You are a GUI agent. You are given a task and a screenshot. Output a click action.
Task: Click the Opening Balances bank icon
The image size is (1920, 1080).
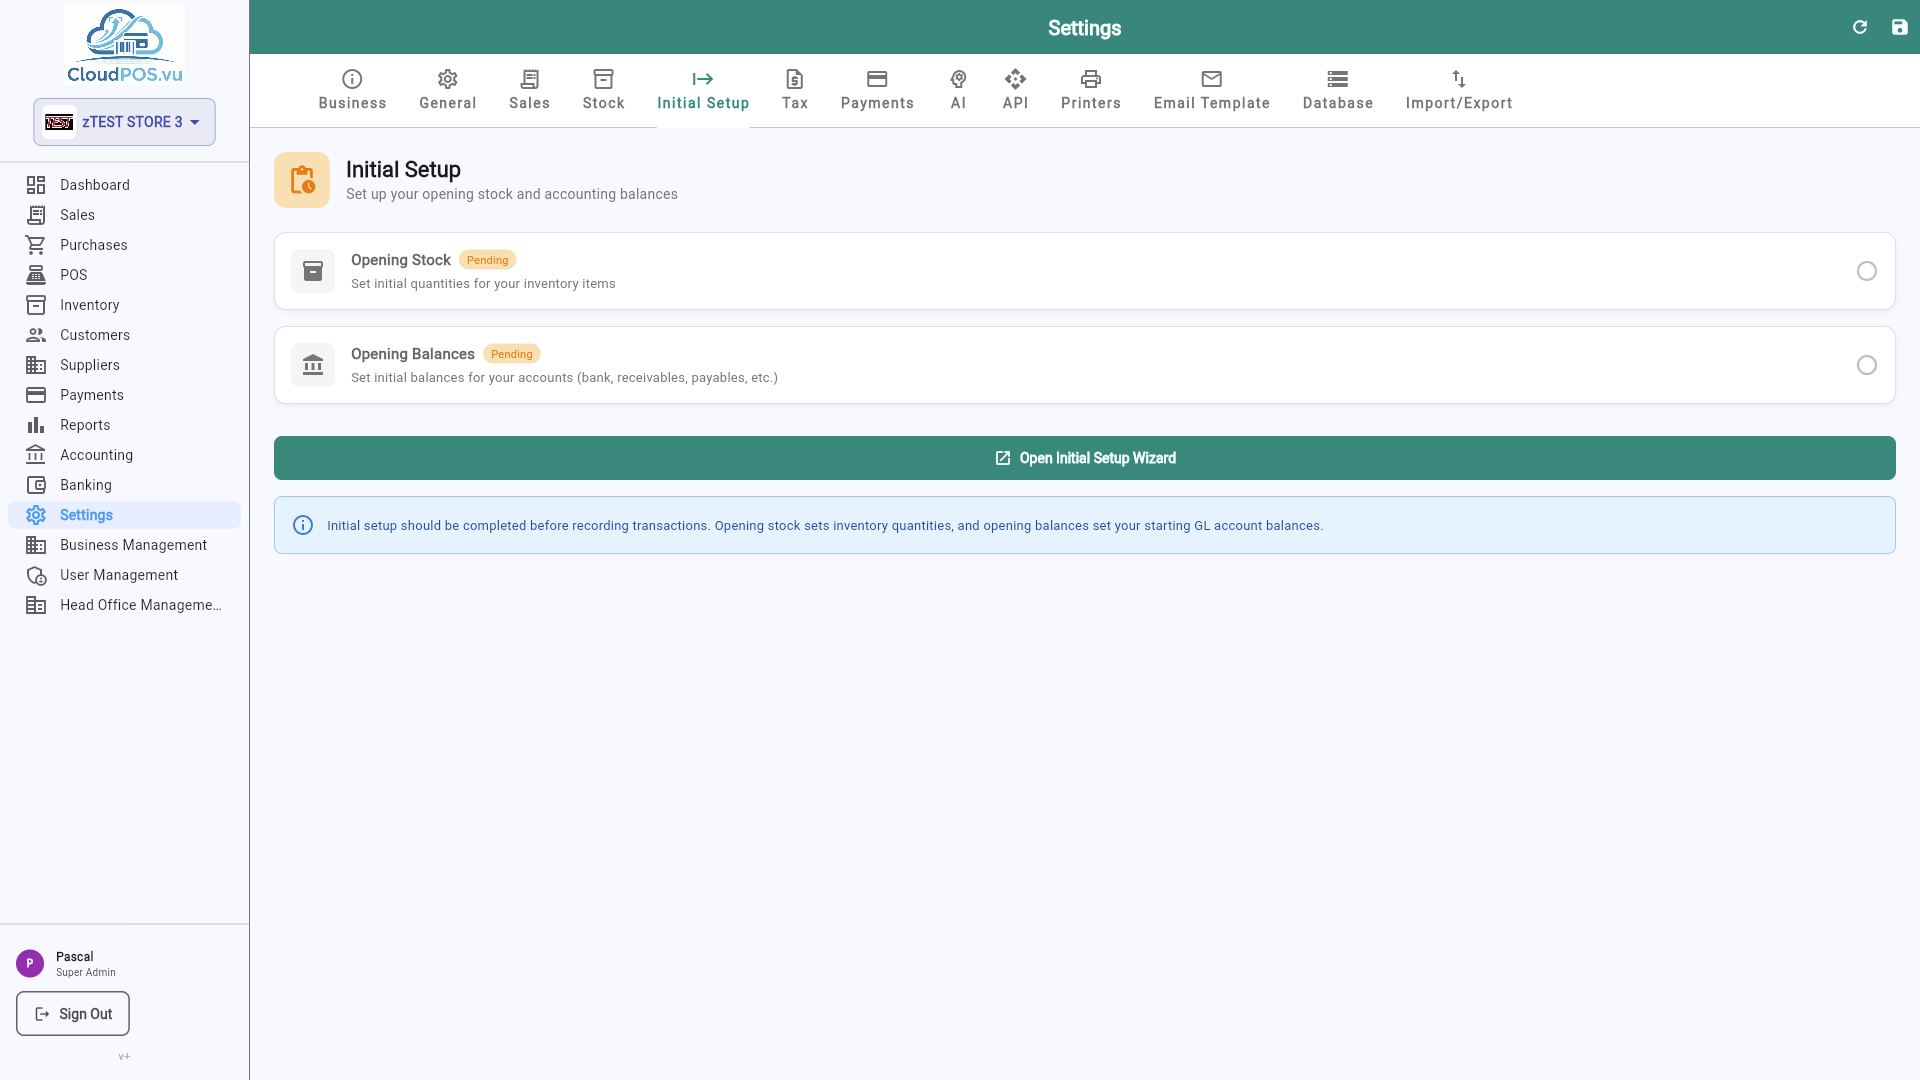point(313,365)
